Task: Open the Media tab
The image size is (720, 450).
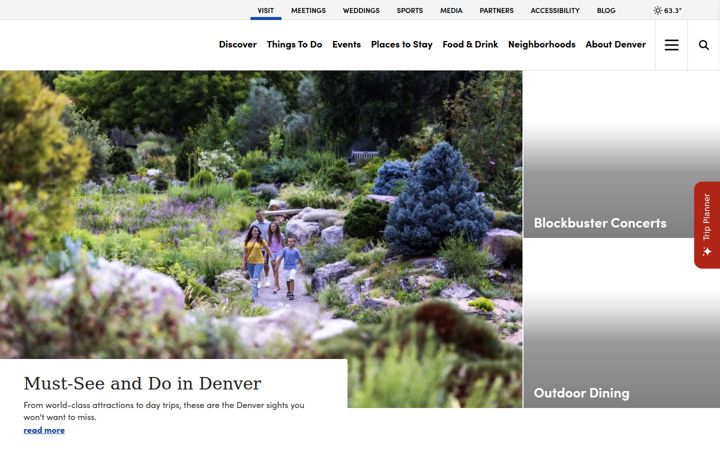Action: (x=451, y=10)
